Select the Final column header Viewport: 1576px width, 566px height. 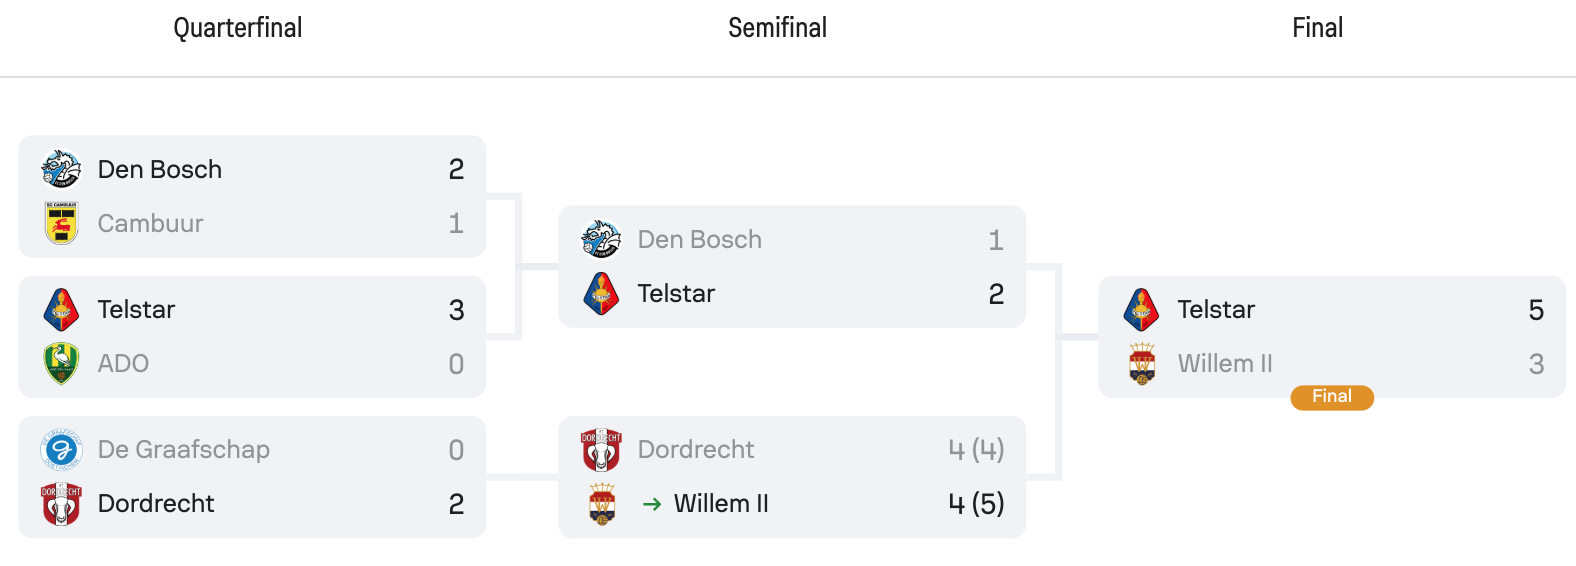1318,28
